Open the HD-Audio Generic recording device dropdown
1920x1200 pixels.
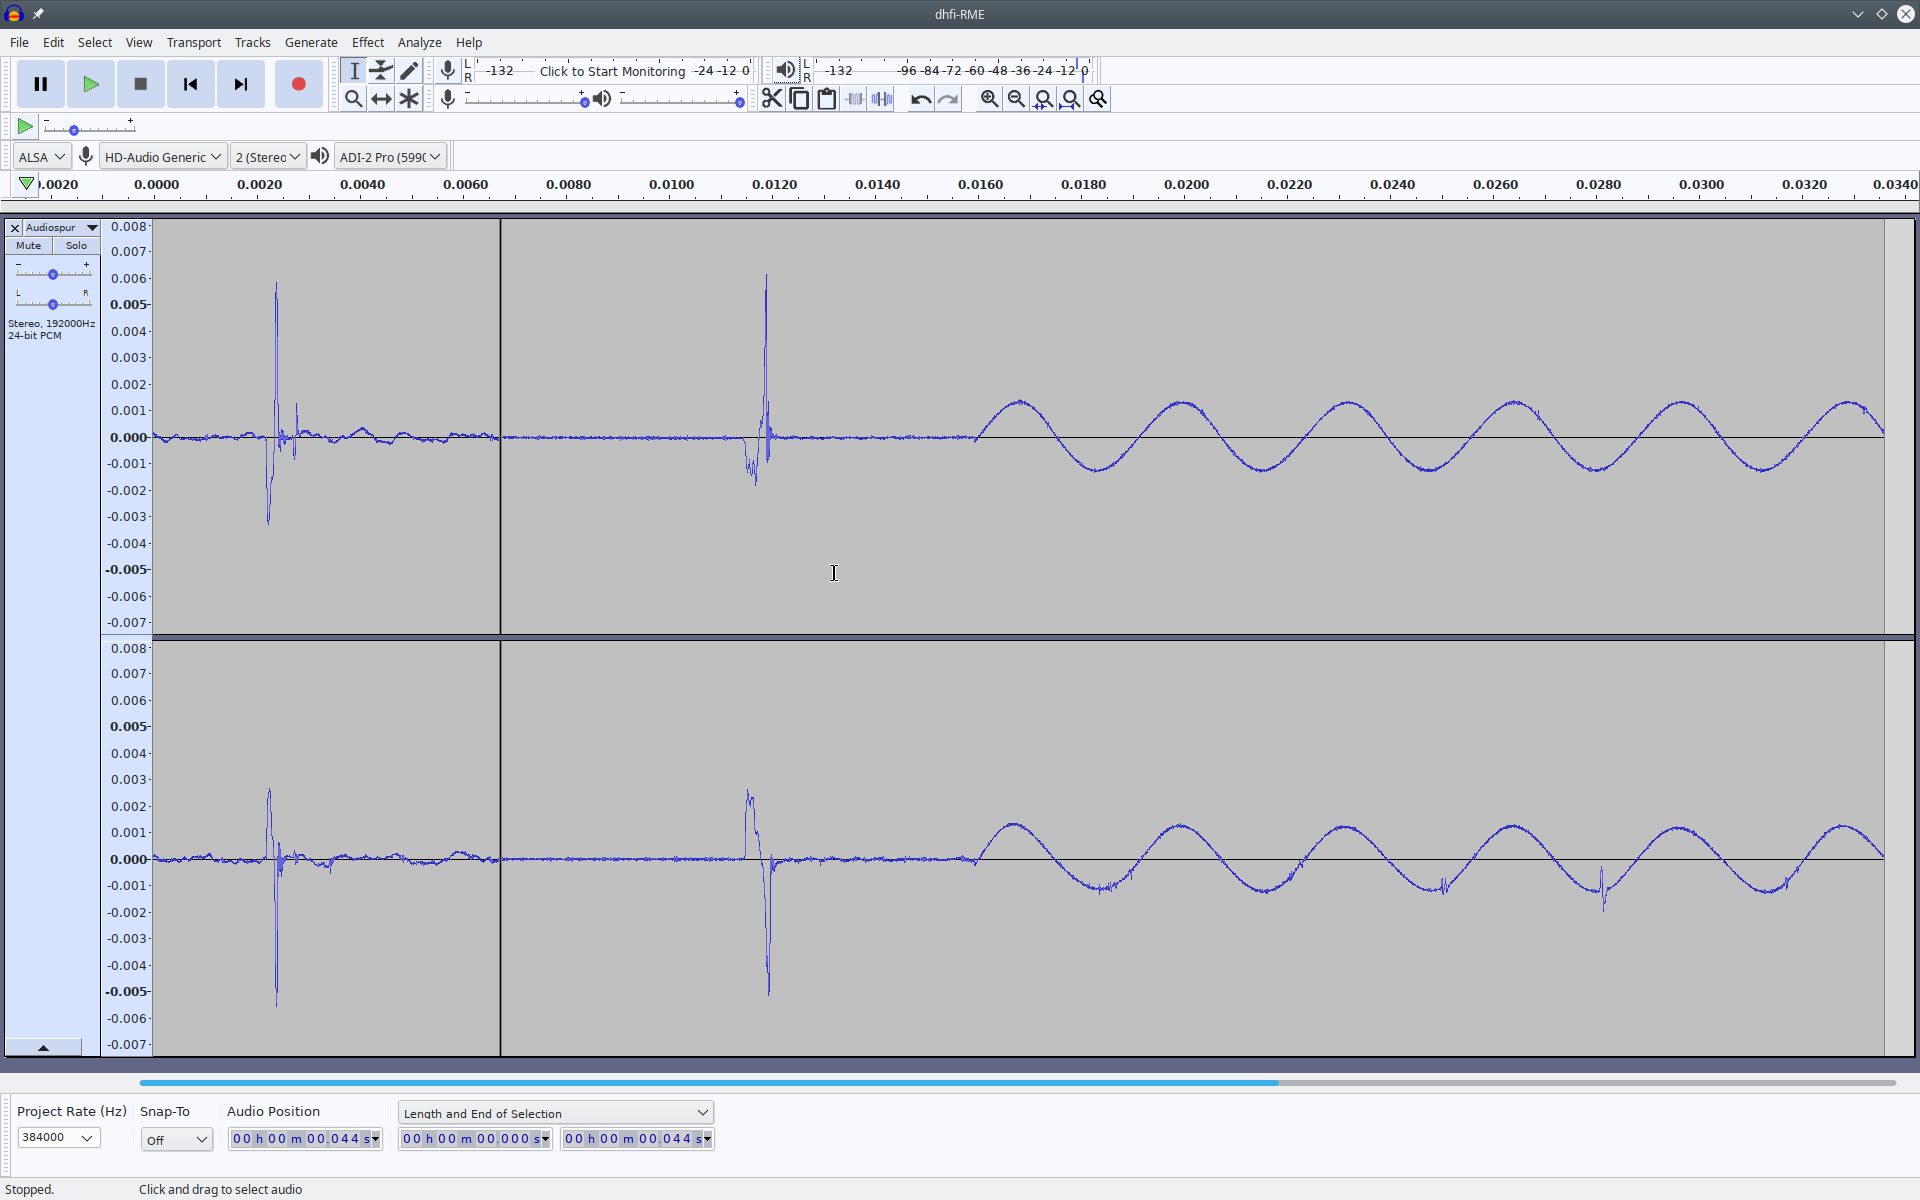click(x=163, y=157)
